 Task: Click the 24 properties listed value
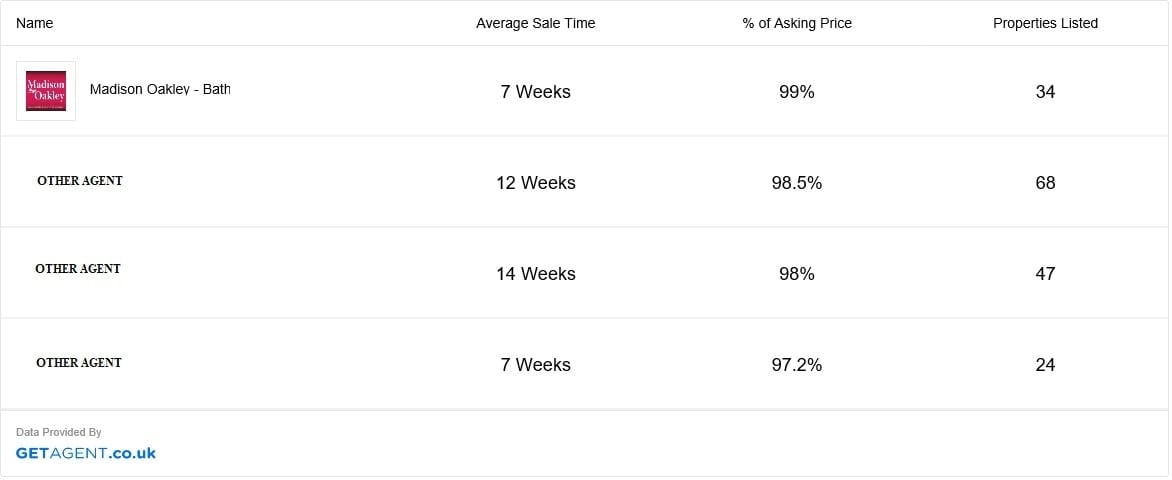pos(1045,365)
